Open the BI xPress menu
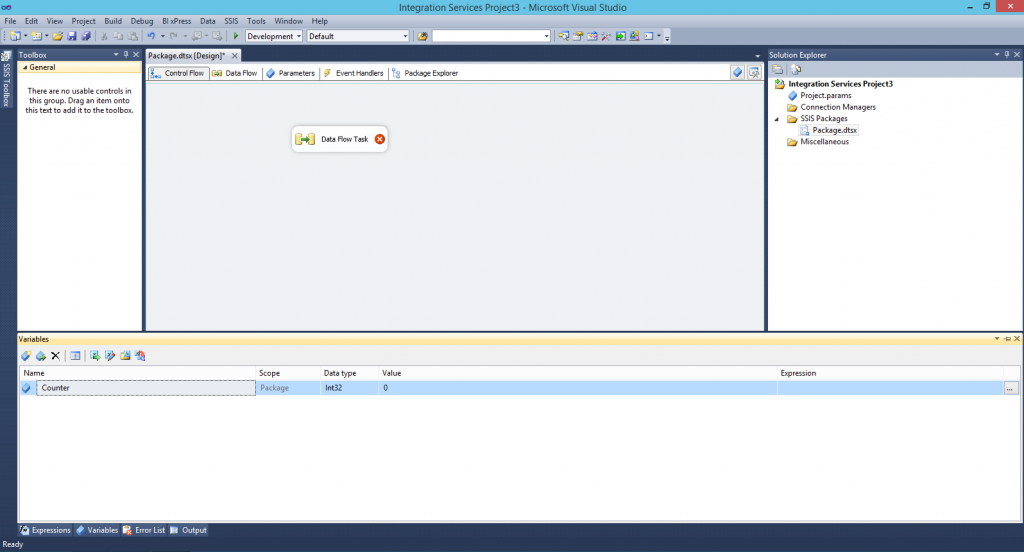1024x552 pixels. point(176,21)
